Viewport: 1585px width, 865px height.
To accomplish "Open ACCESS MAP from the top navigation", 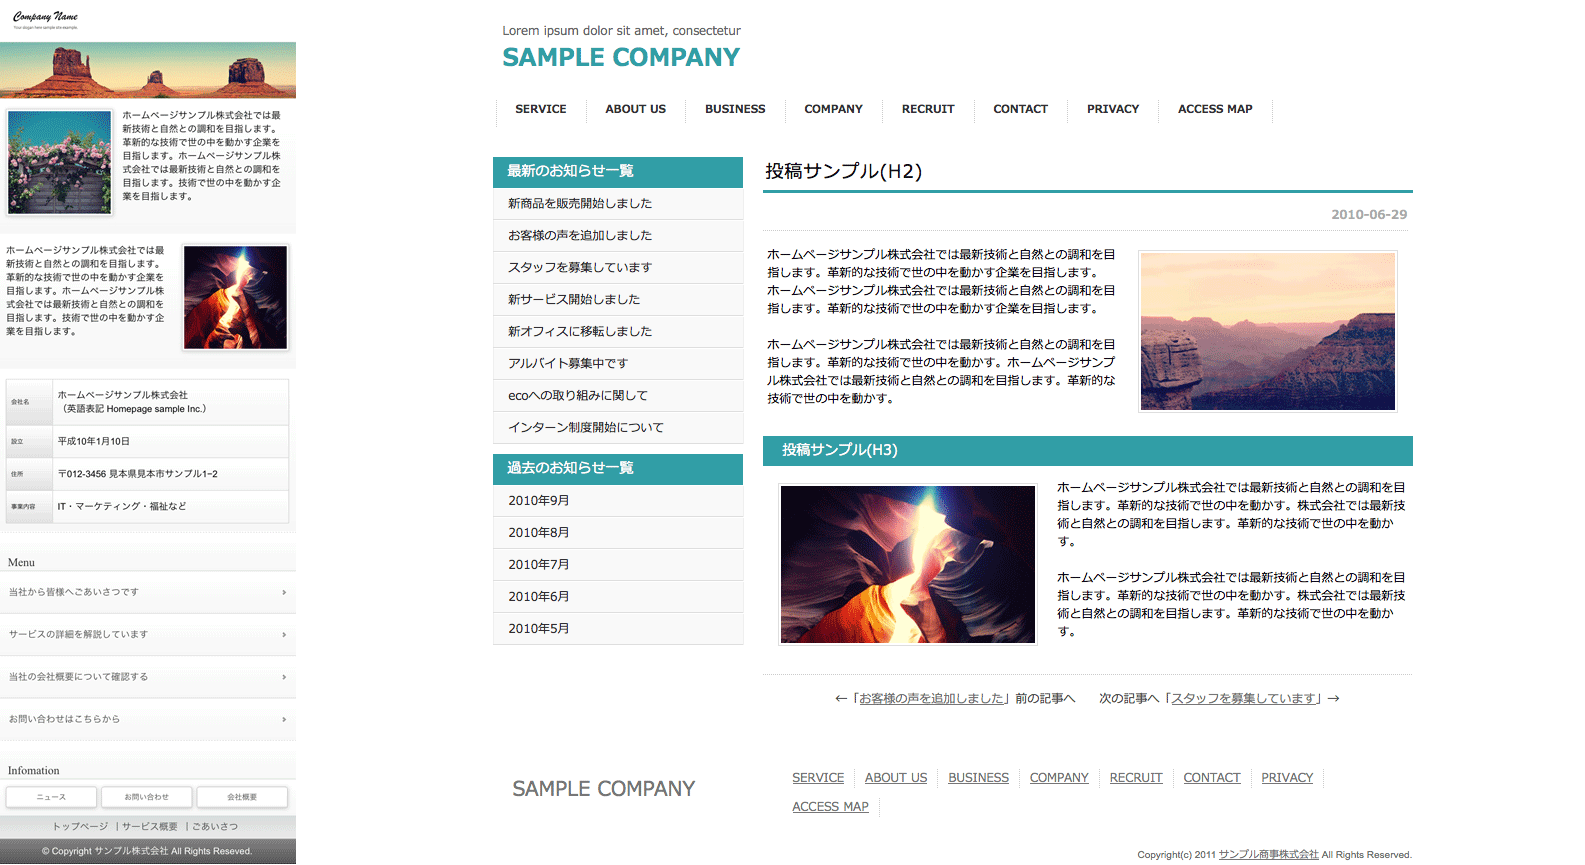I will click(1214, 109).
